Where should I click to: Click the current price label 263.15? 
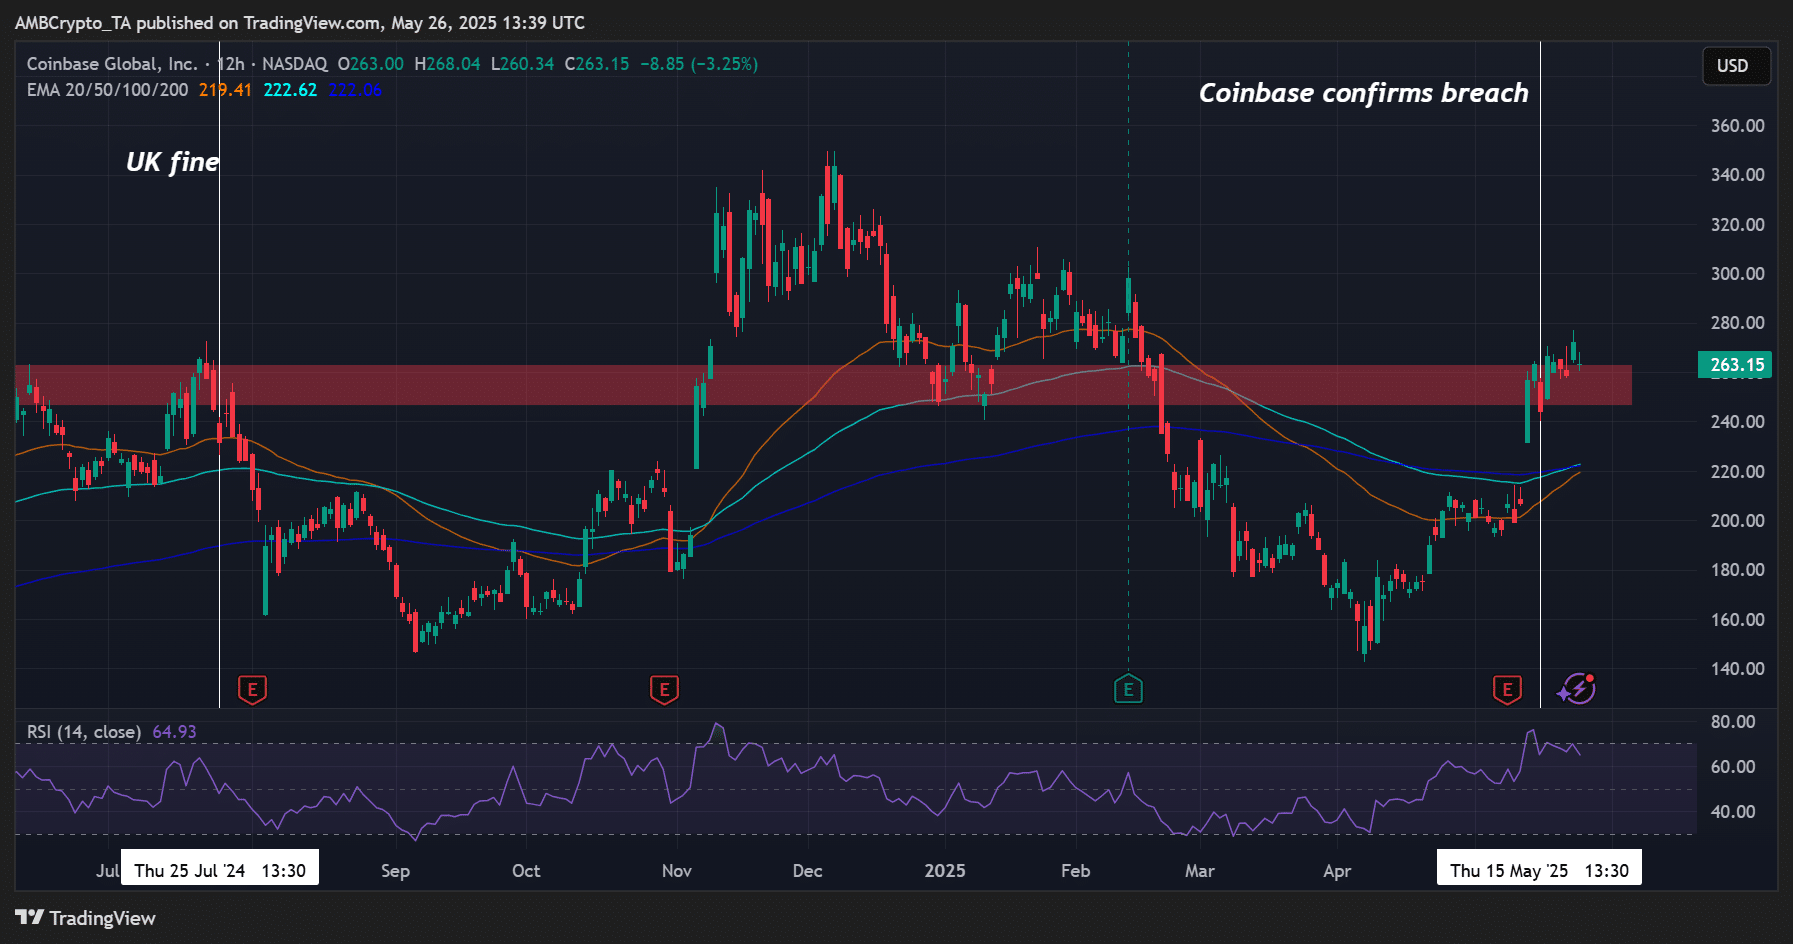coord(1735,365)
